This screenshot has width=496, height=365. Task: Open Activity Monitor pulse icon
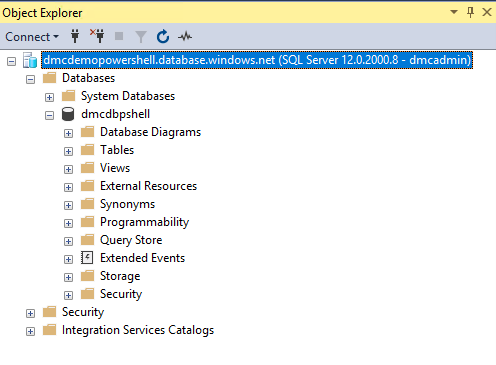tap(185, 36)
